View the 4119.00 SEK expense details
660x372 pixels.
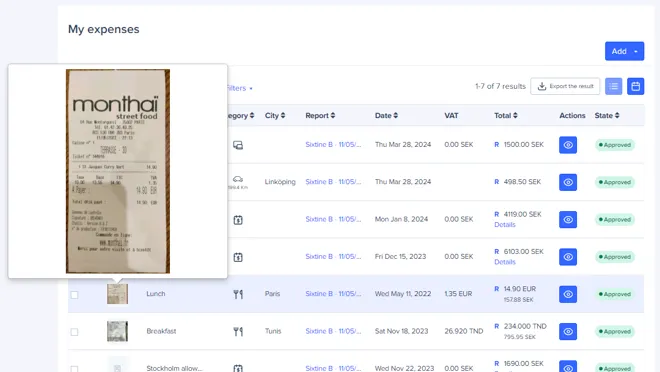pos(568,220)
